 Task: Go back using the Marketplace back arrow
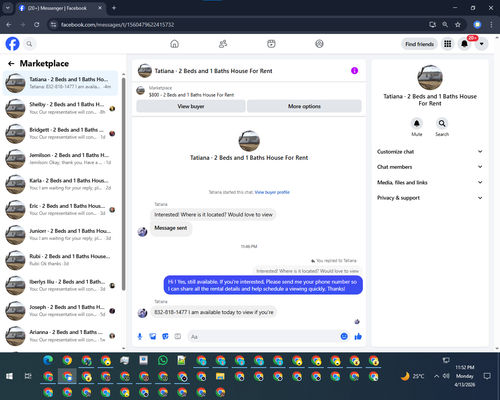[x=11, y=63]
